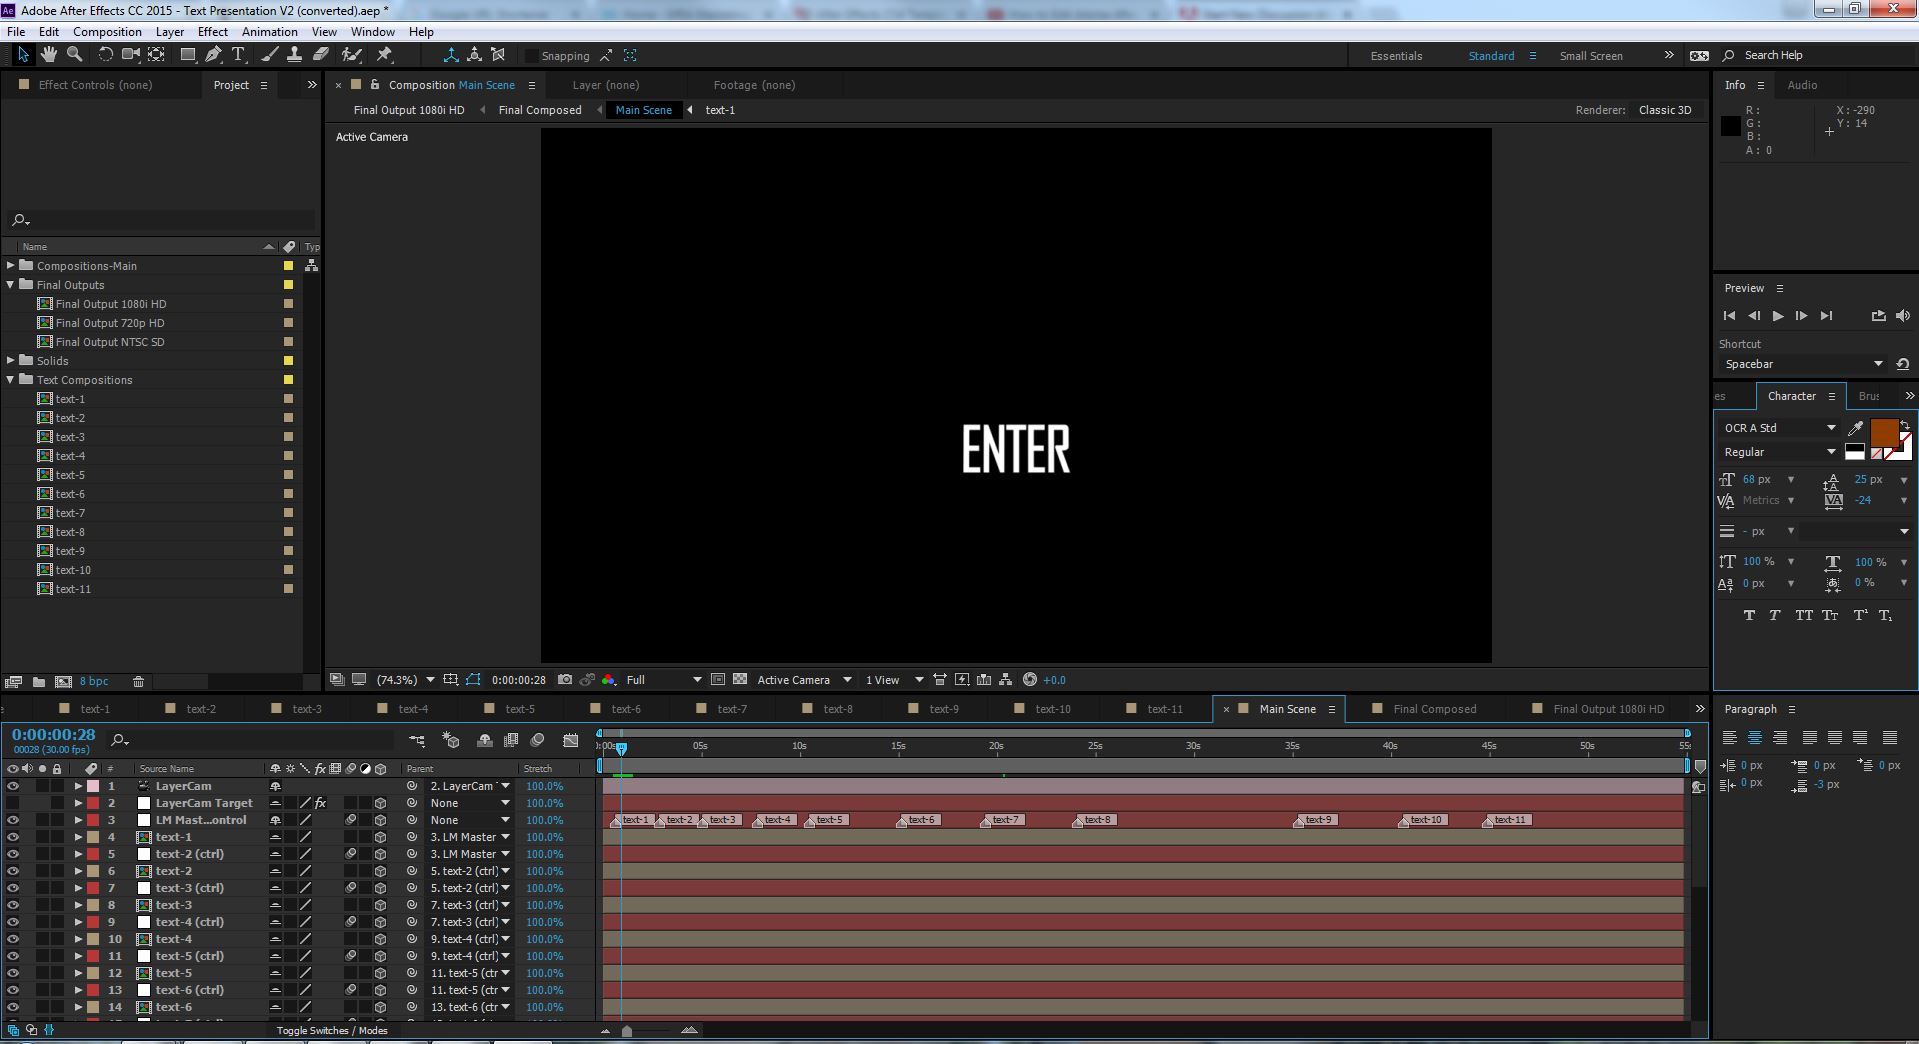Open the Composition menu

pos(107,31)
